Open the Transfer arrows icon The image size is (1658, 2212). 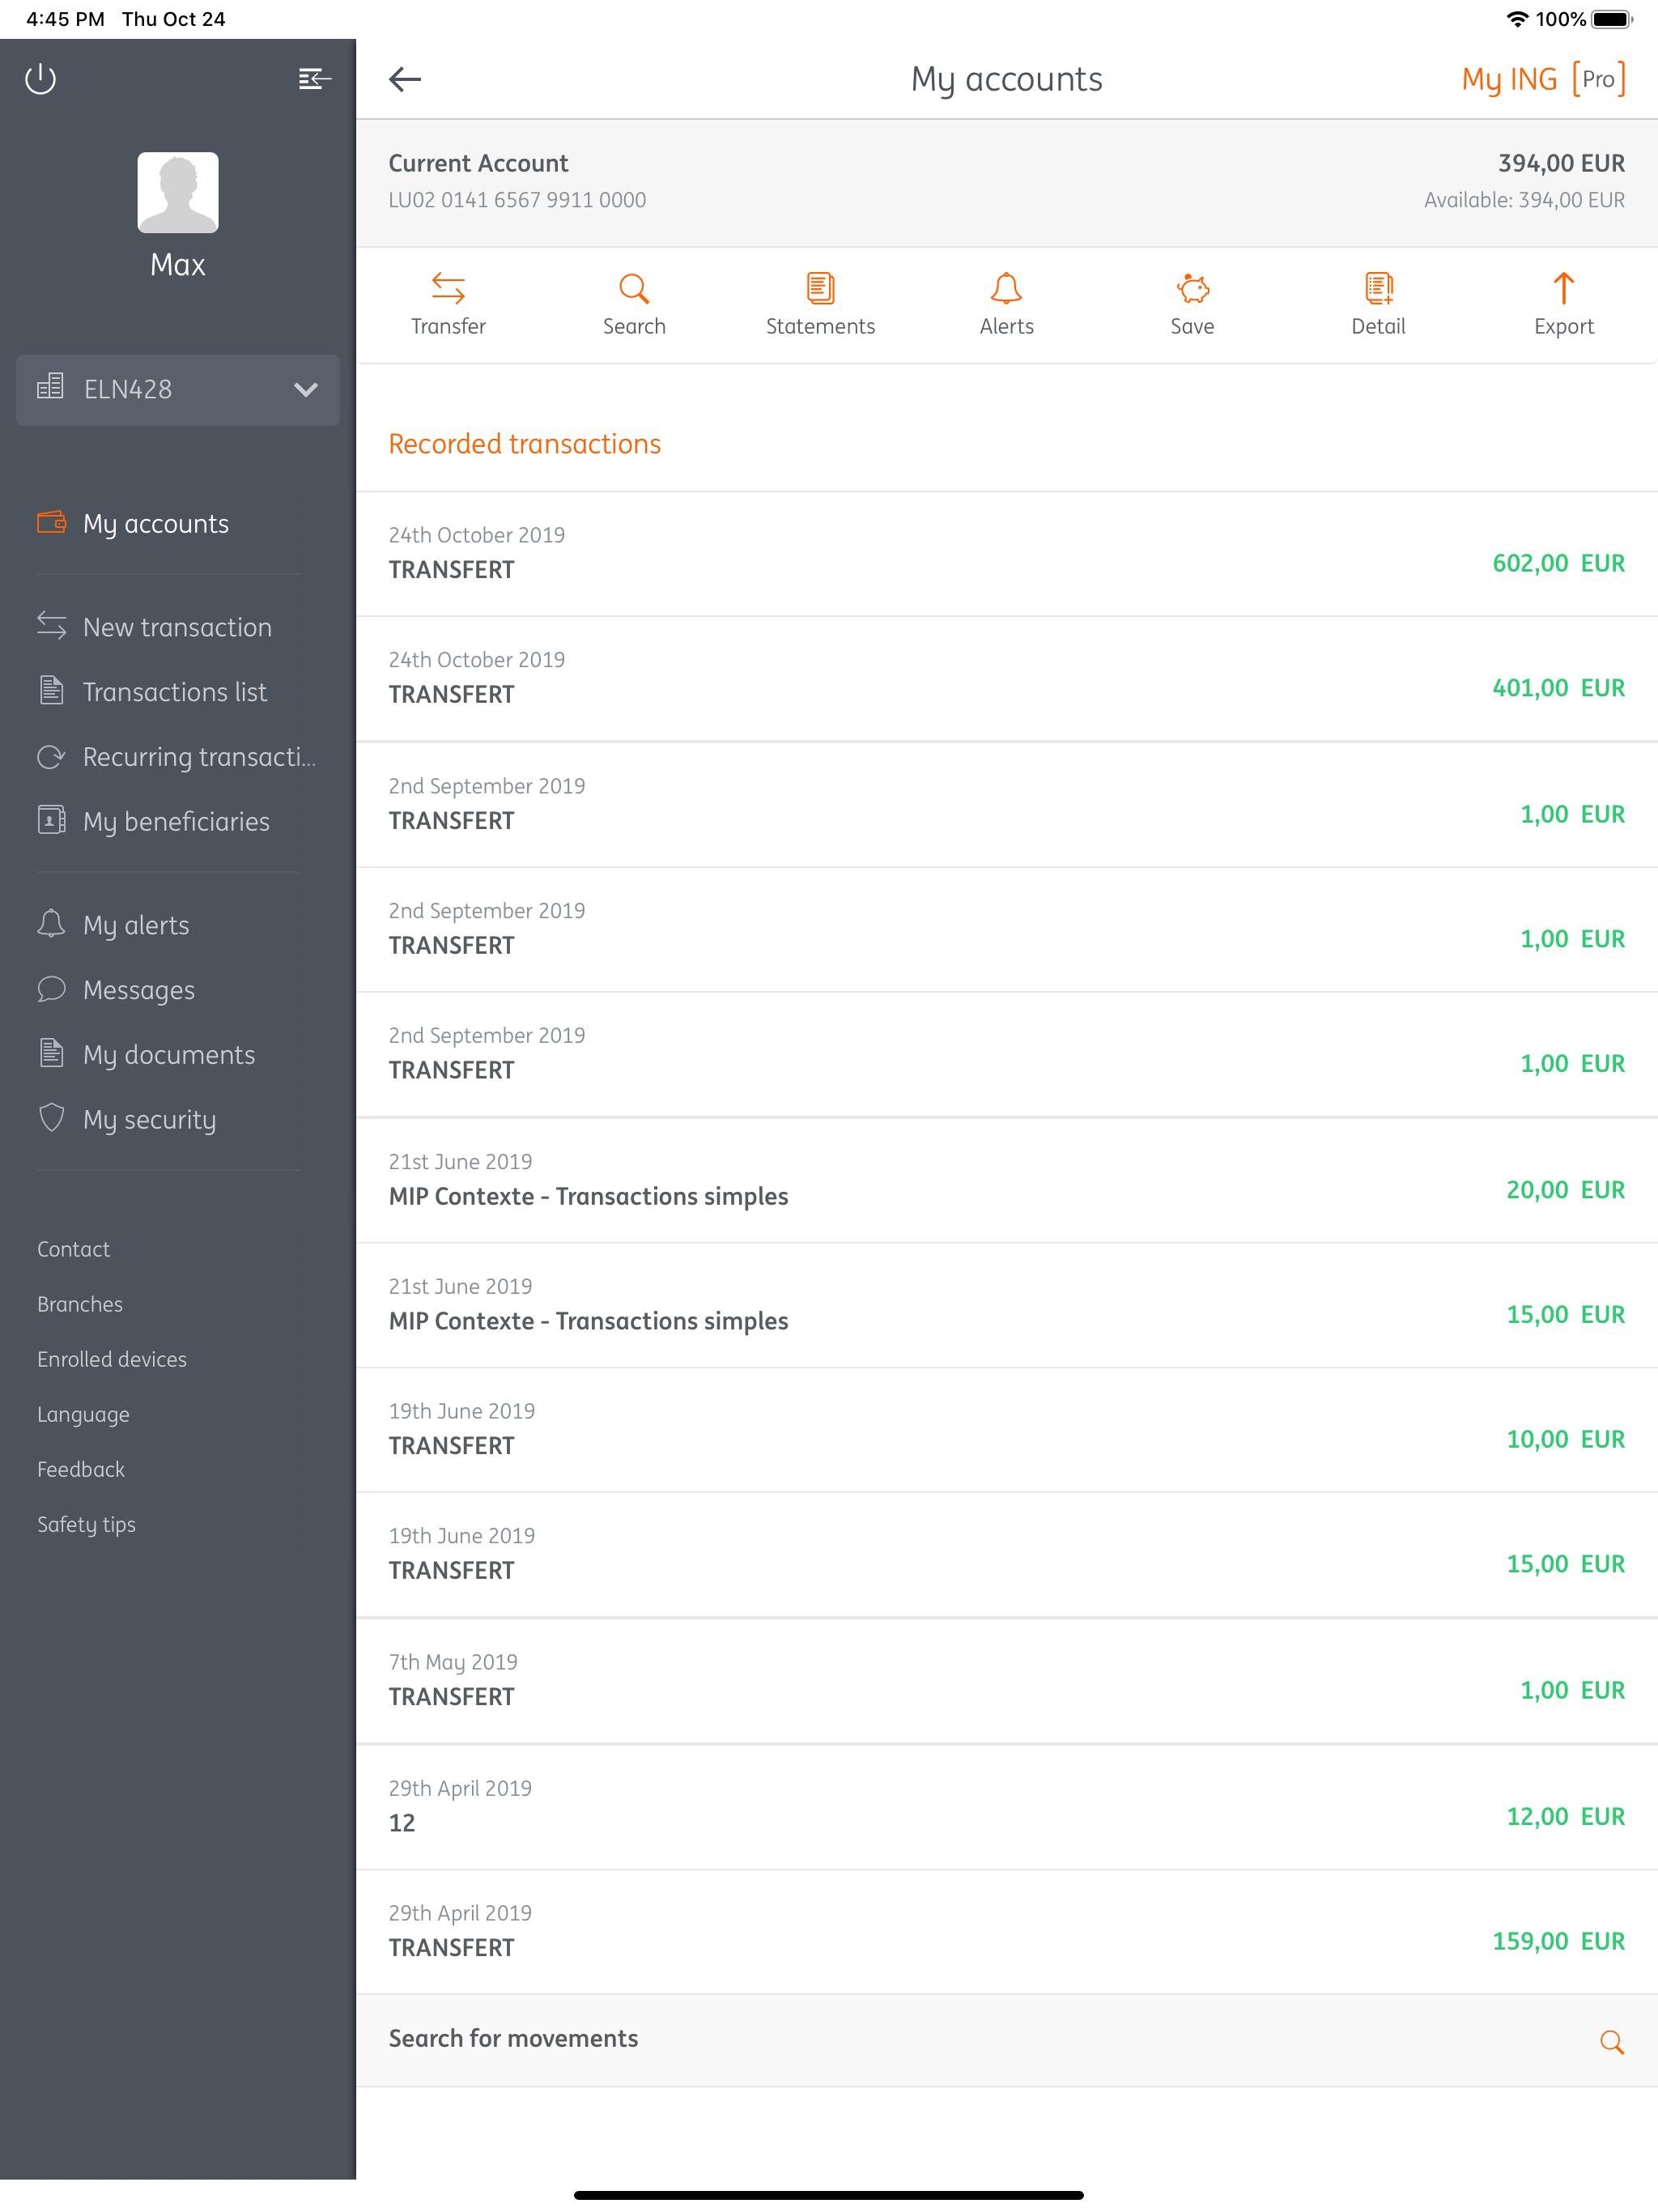(x=448, y=288)
